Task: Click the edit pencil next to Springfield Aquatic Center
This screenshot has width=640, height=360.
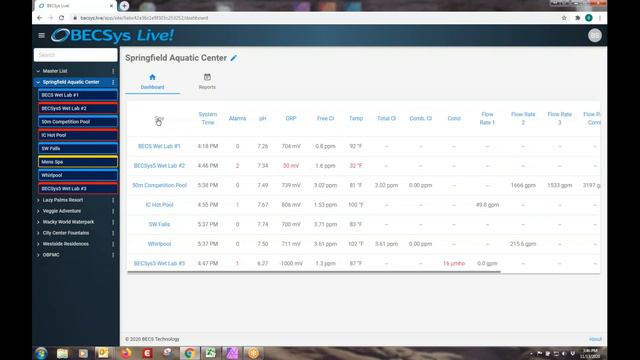Action: (x=234, y=58)
